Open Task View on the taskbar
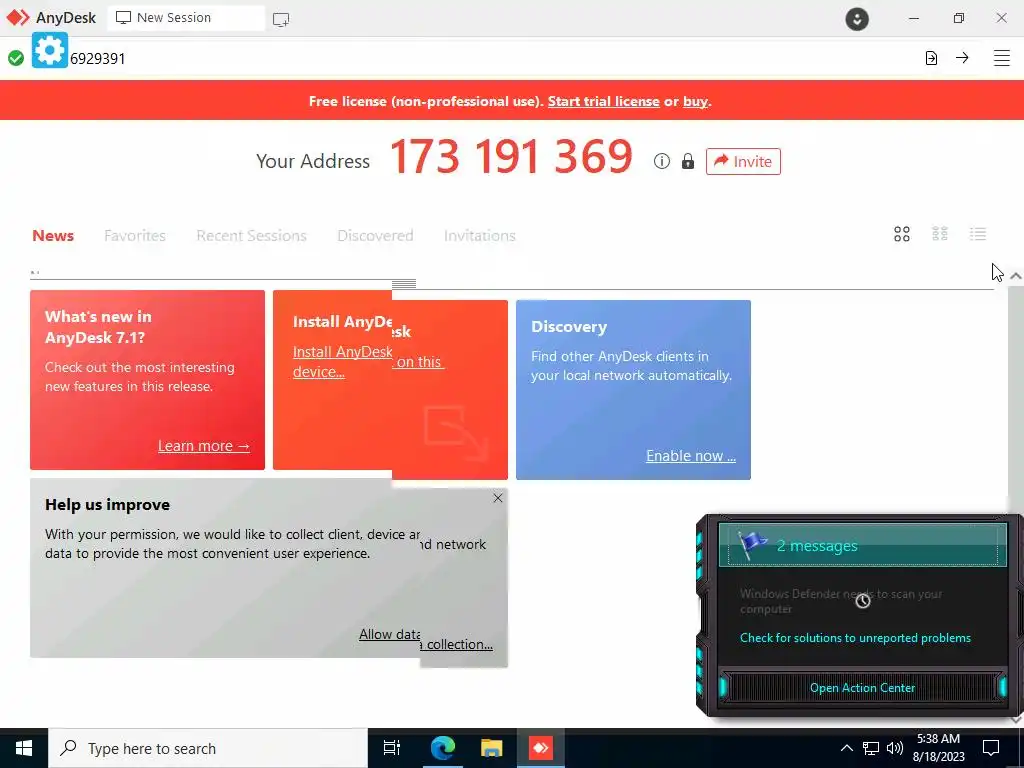 pyautogui.click(x=392, y=748)
